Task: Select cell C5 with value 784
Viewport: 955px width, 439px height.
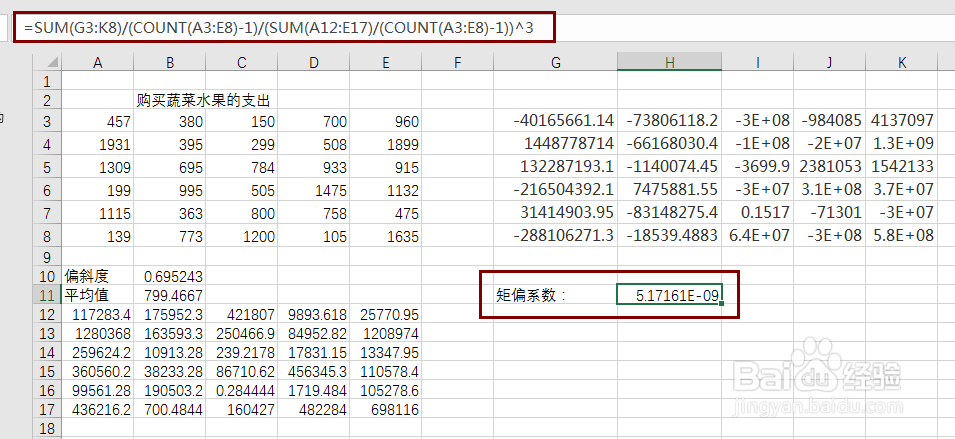Action: 242,167
